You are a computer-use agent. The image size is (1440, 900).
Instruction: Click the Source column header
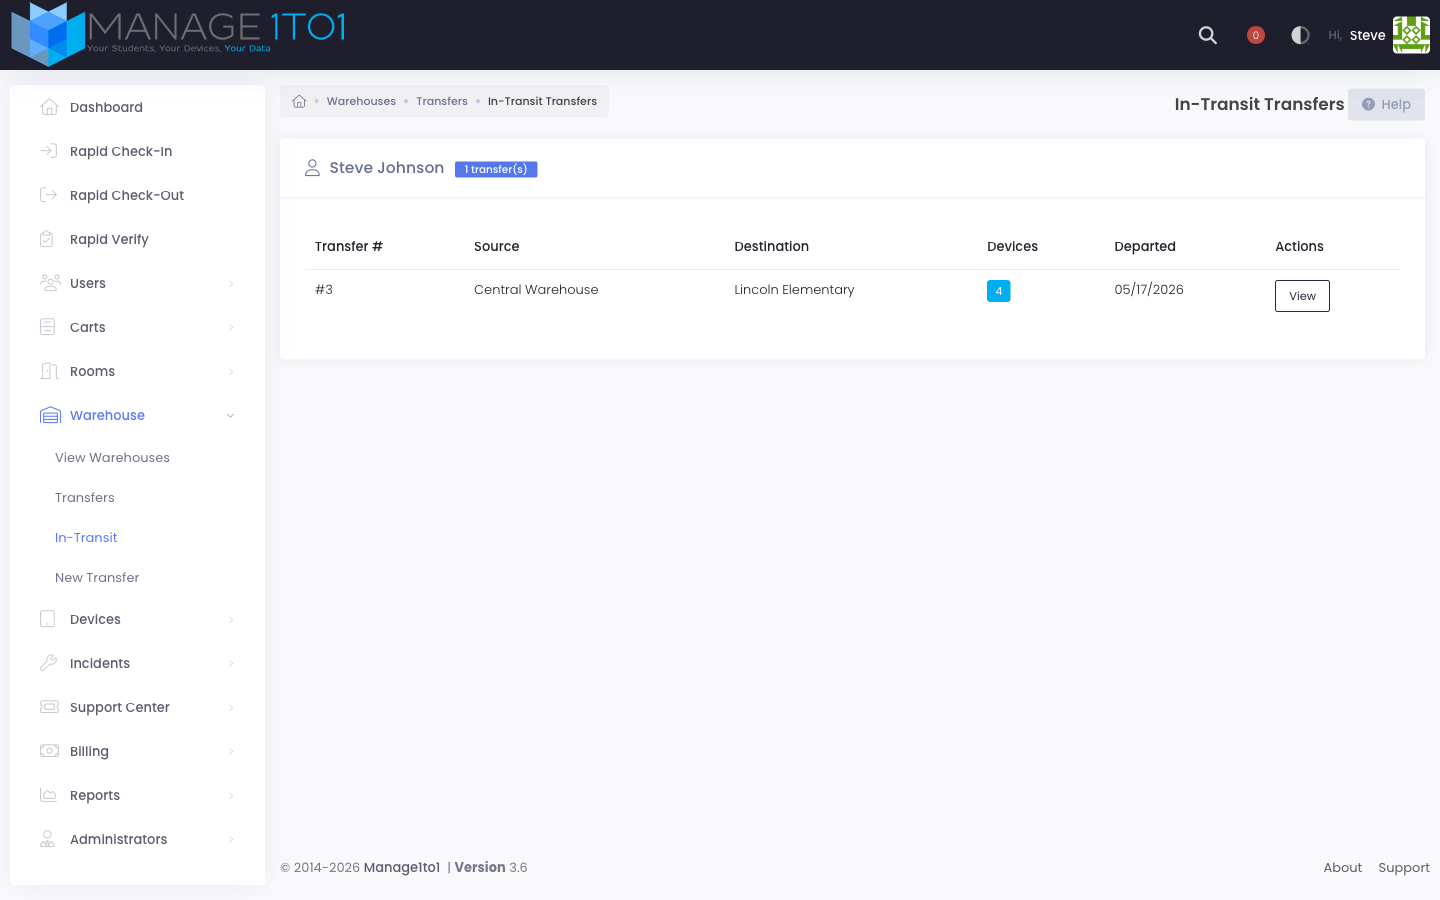[x=496, y=246]
